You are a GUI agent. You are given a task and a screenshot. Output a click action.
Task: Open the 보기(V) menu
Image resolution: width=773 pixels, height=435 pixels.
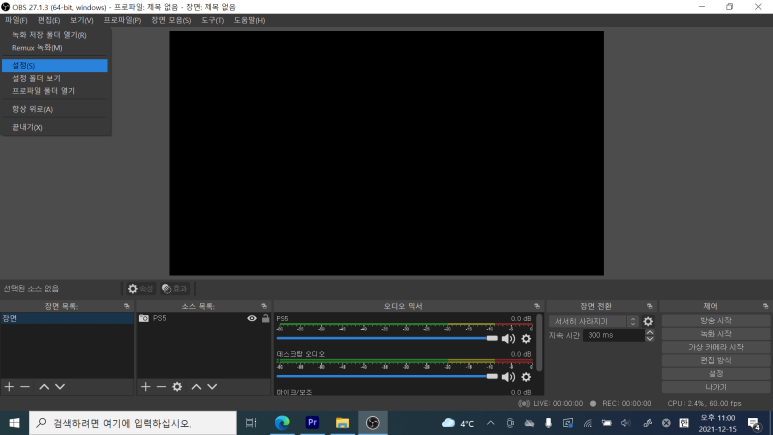pyautogui.click(x=81, y=20)
